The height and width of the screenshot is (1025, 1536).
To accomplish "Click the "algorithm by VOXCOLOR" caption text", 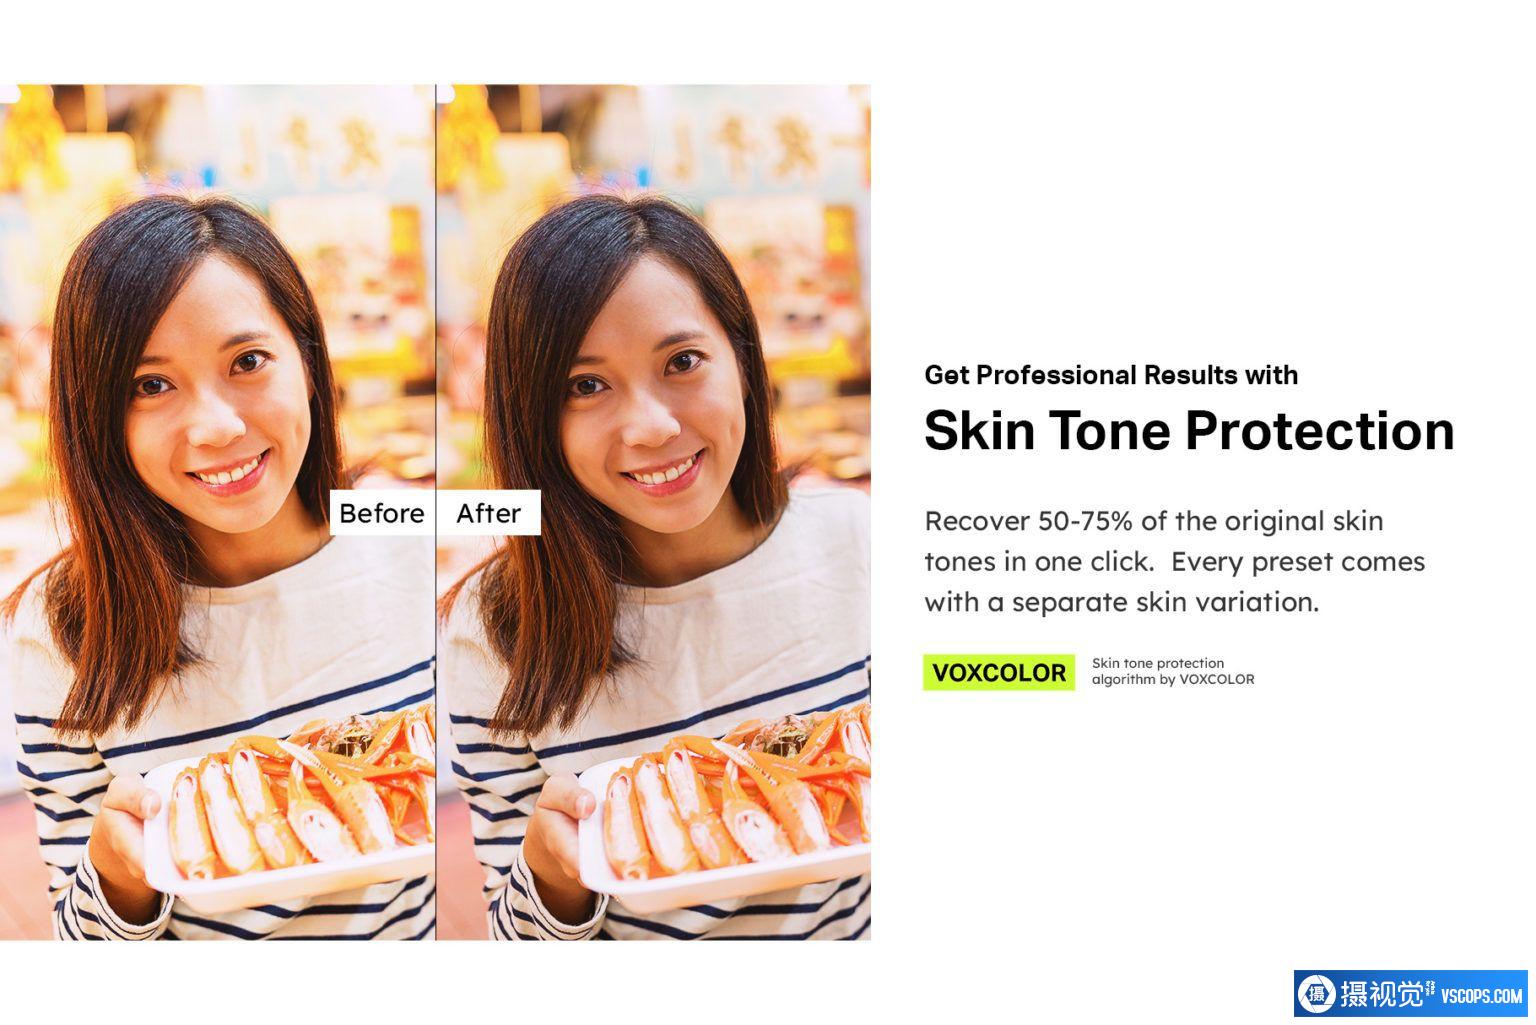I will click(1173, 679).
